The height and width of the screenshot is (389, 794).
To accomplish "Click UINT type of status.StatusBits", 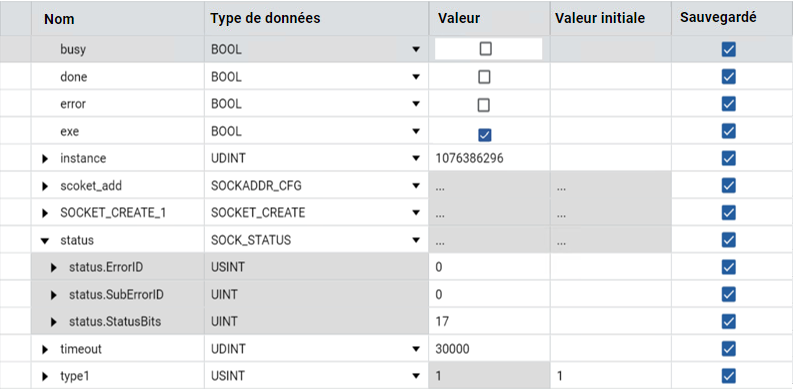I will (x=224, y=322).
